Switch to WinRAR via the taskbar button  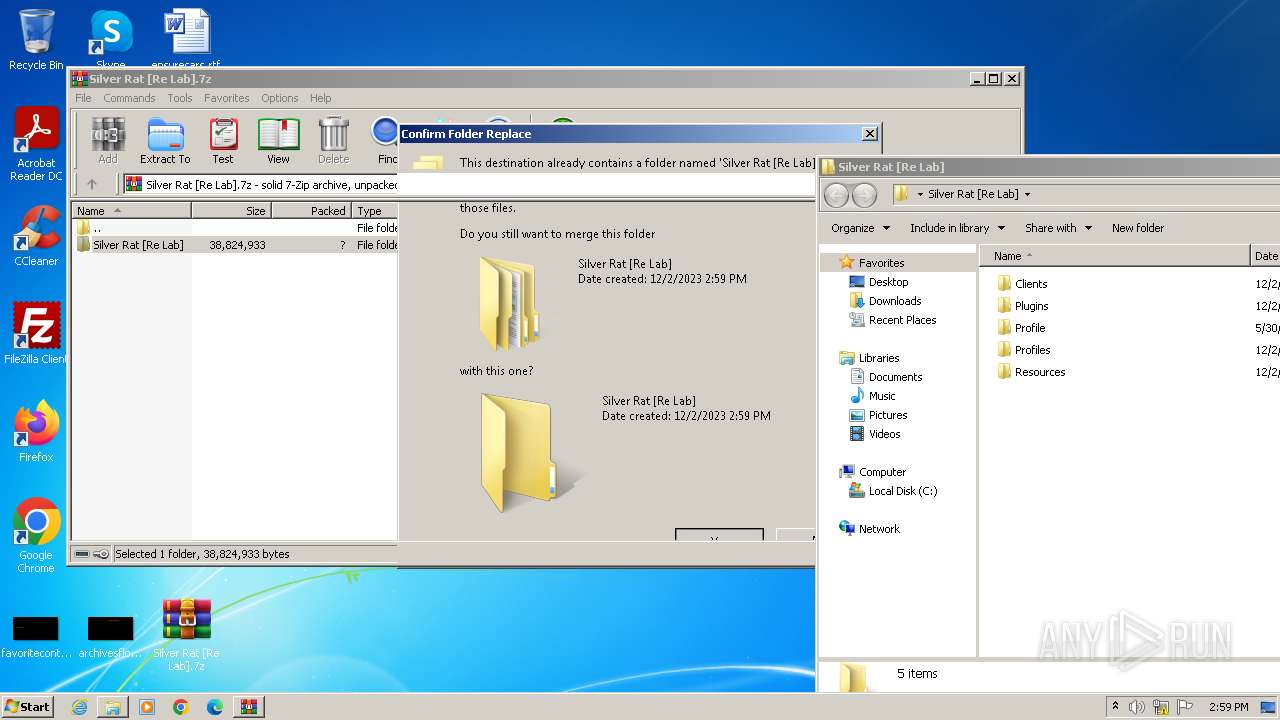pos(249,707)
